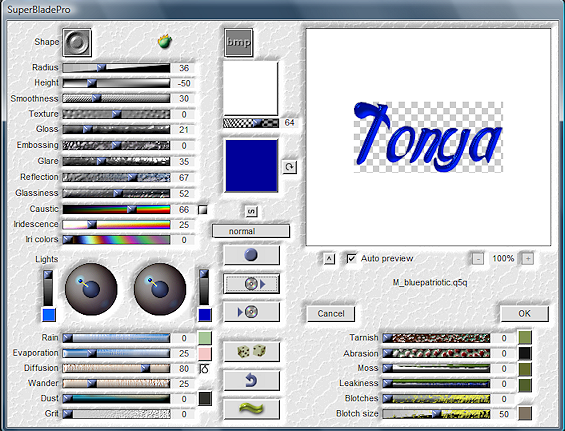This screenshot has width=565, height=431.
Task: Adjust the Smoothness slider
Action: [116, 98]
